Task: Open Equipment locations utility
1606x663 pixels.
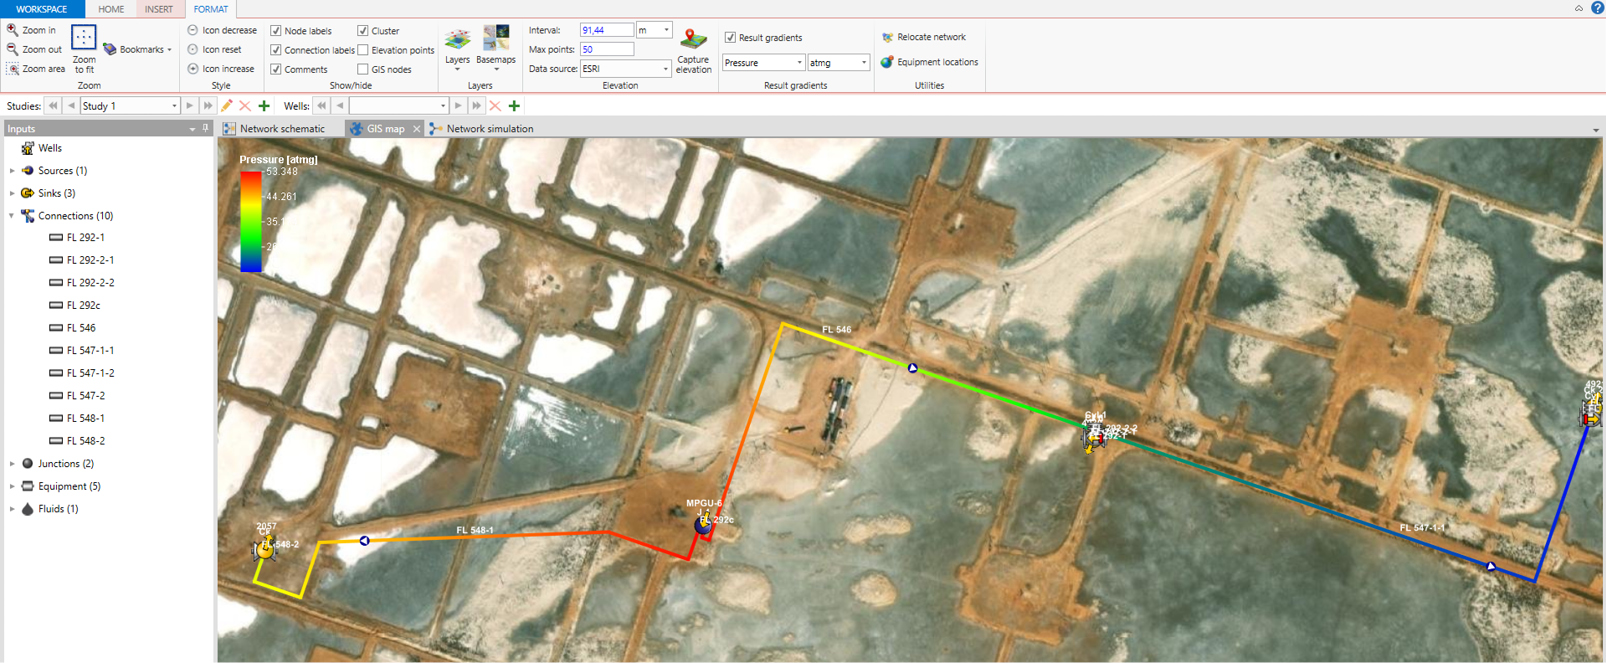Action: pyautogui.click(x=928, y=62)
